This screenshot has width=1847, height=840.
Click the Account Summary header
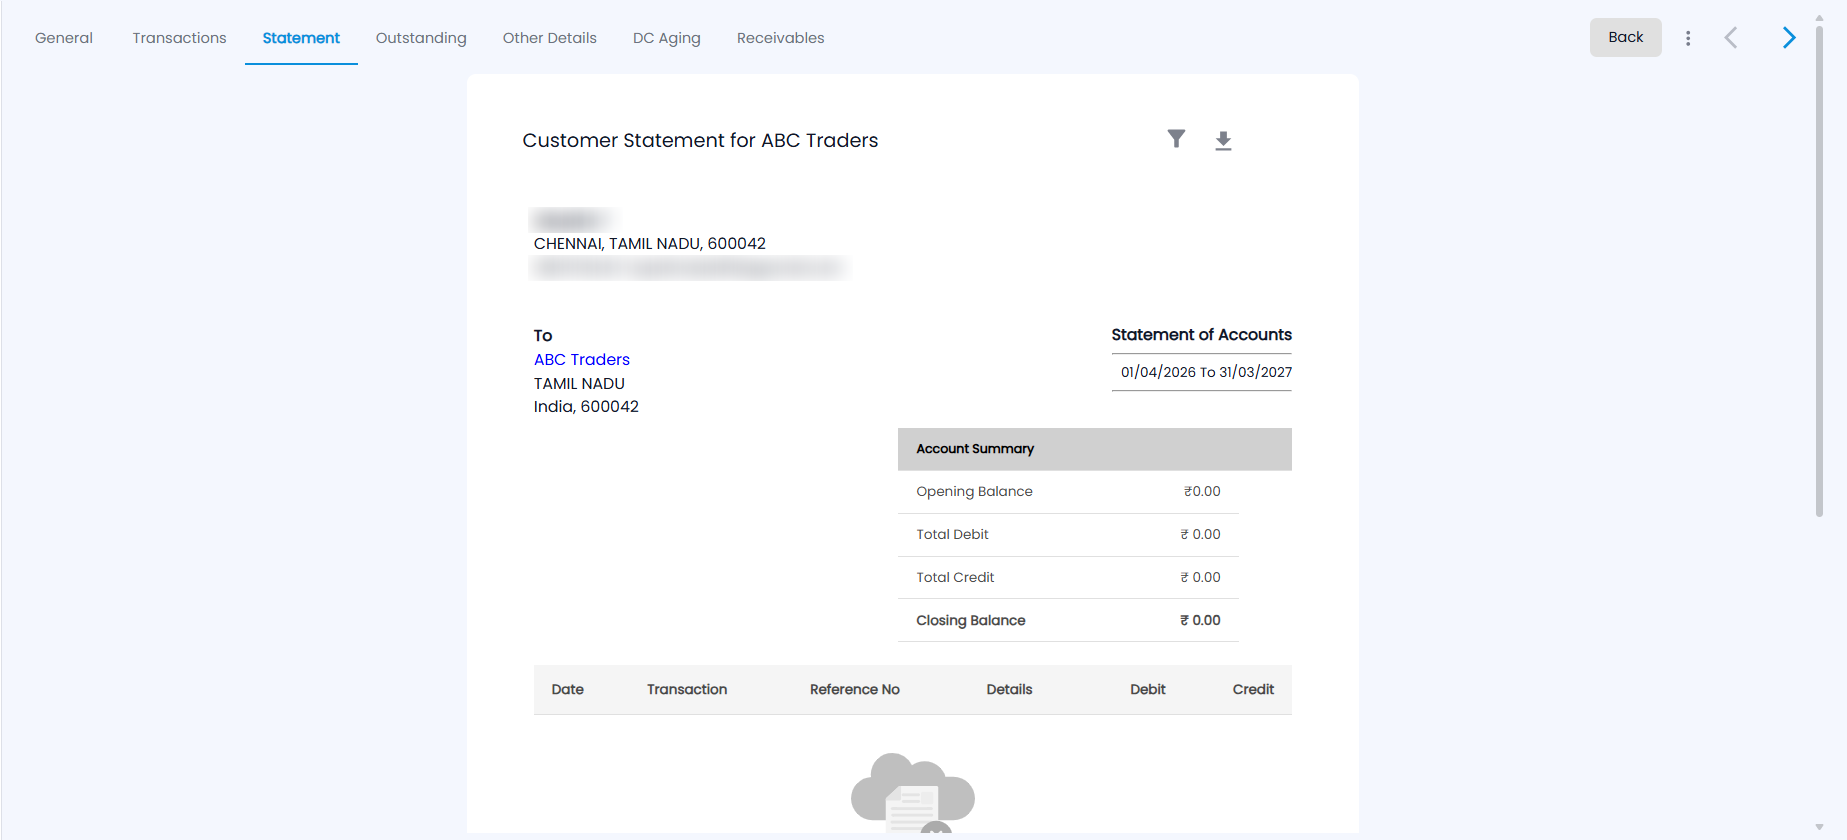coord(1095,449)
